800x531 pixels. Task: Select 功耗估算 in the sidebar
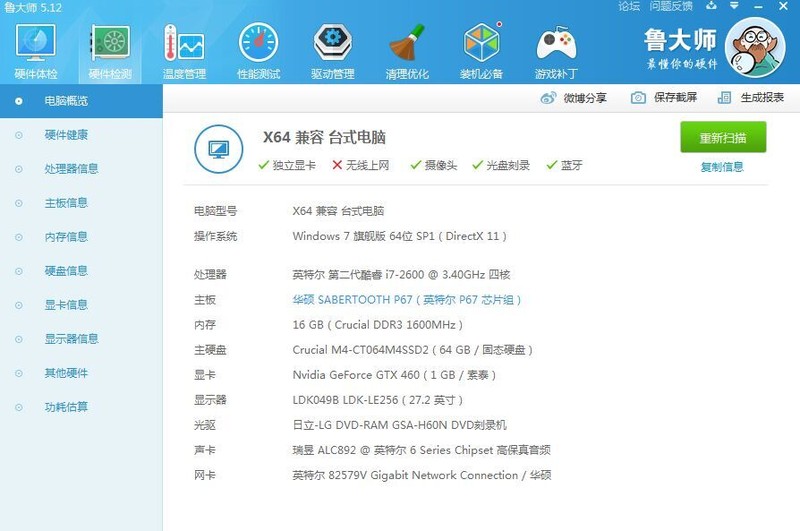click(81, 407)
